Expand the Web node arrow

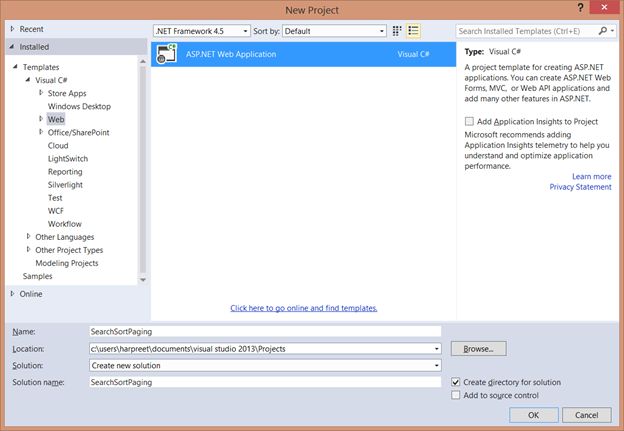tap(41, 119)
